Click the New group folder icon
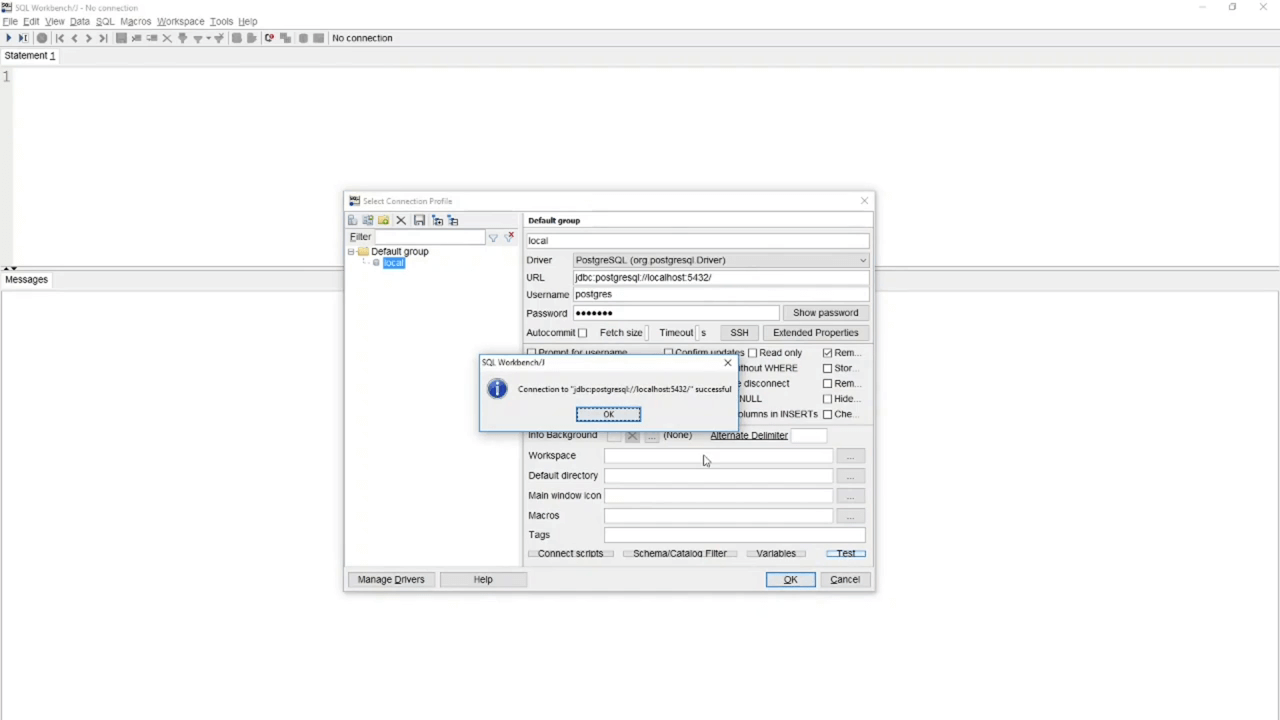The height and width of the screenshot is (720, 1280). click(x=383, y=220)
